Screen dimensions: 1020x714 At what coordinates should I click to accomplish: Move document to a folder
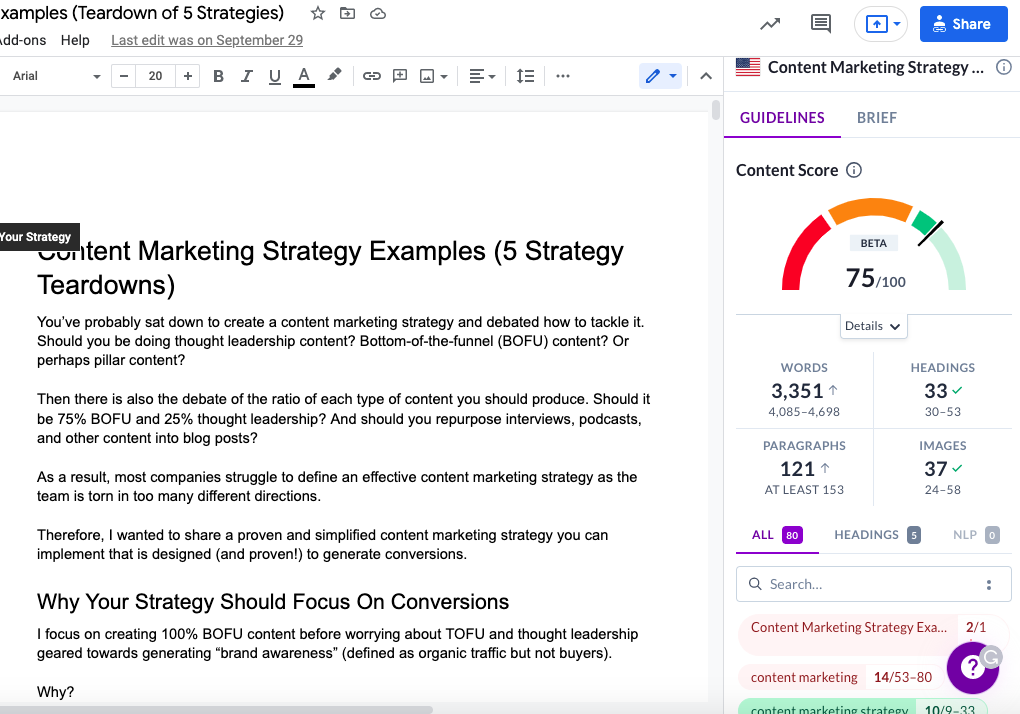tap(347, 13)
